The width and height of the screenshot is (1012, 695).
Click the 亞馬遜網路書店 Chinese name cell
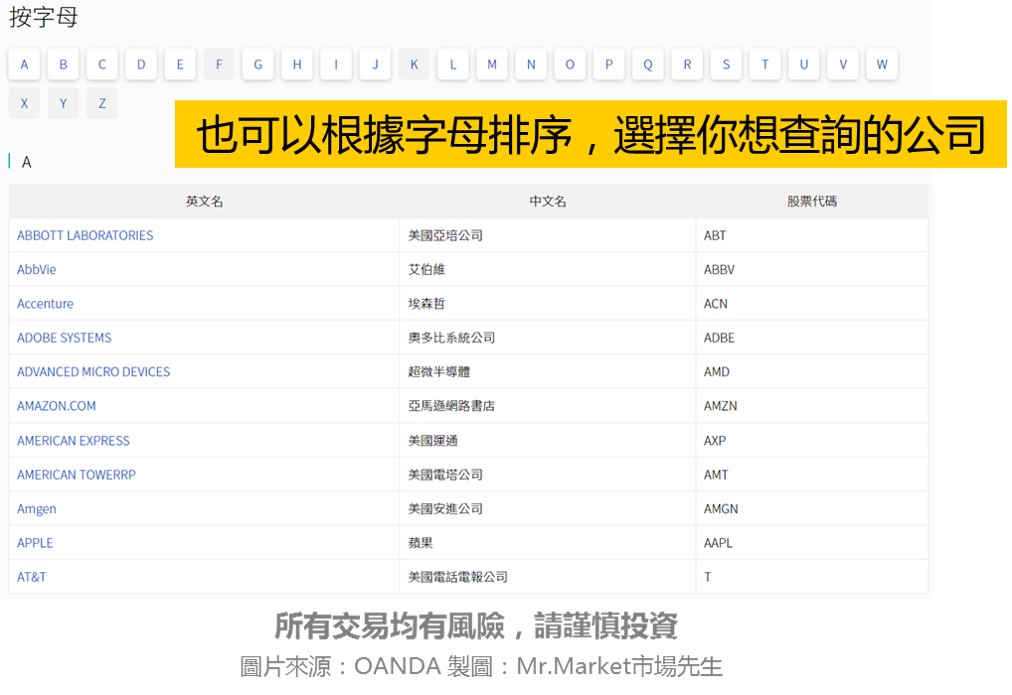[x=548, y=406]
